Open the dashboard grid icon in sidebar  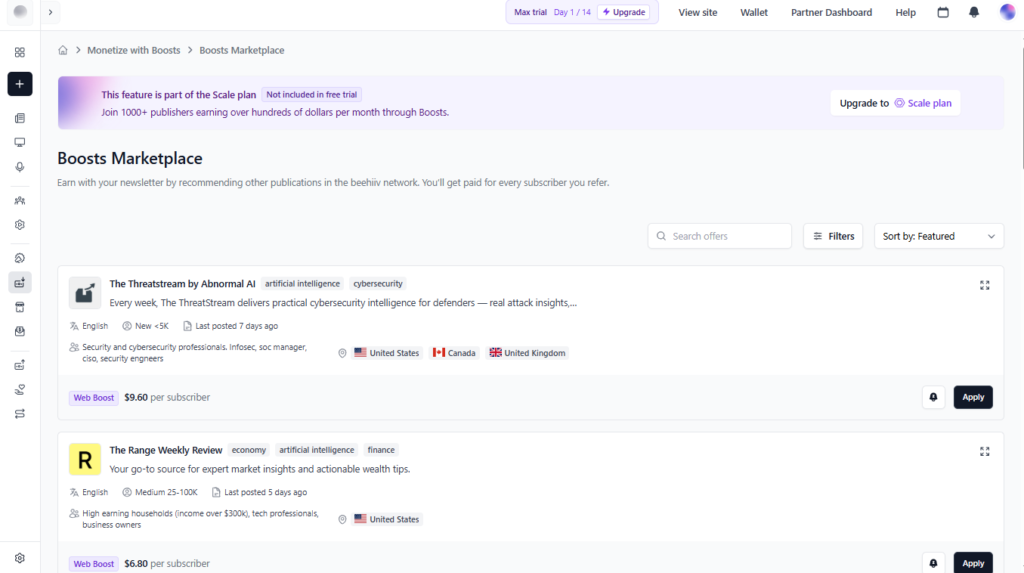[20, 52]
